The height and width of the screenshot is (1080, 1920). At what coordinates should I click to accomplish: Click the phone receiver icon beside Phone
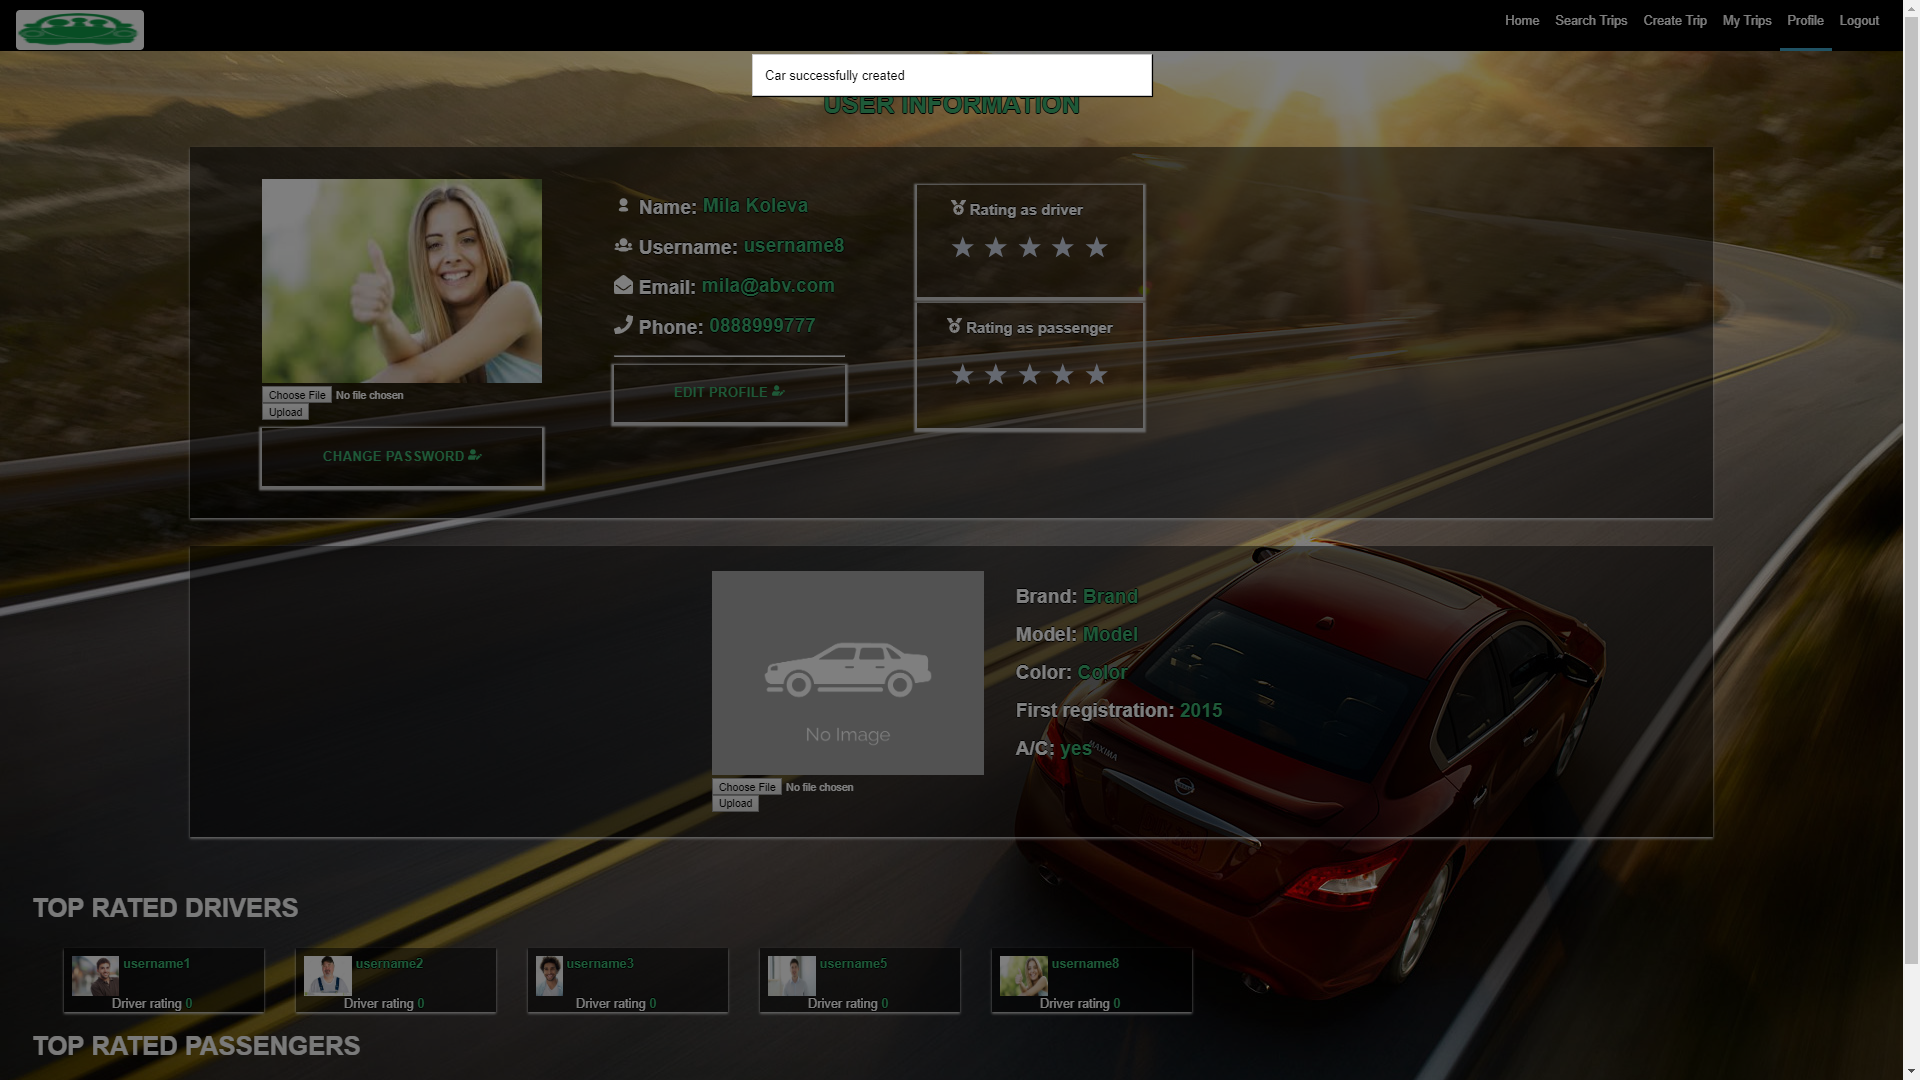(x=623, y=325)
